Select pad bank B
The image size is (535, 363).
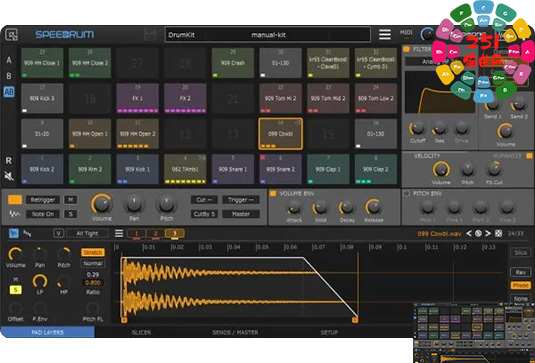tap(9, 76)
